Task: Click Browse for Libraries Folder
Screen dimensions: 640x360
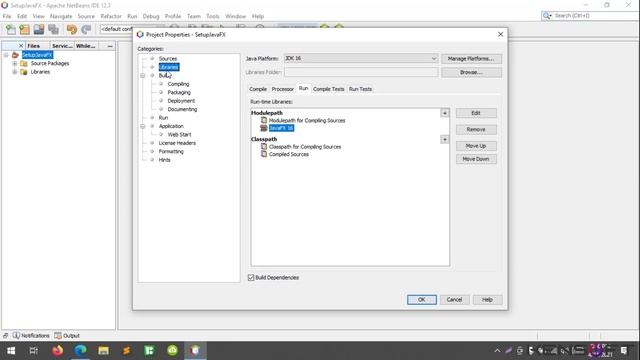Action: point(471,72)
